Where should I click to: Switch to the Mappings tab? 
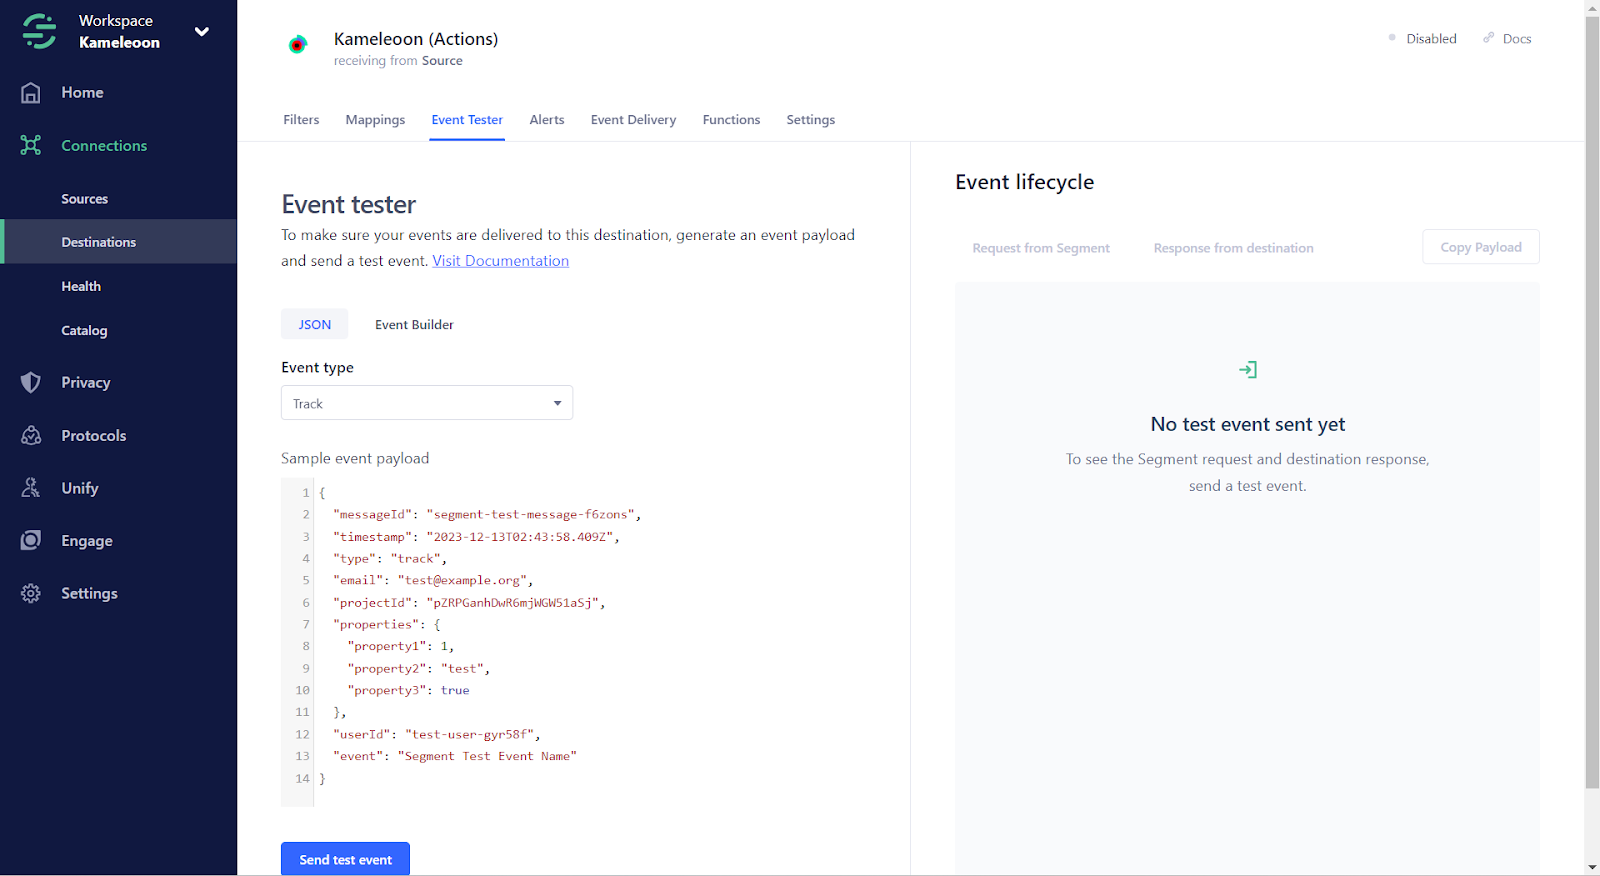tap(375, 119)
